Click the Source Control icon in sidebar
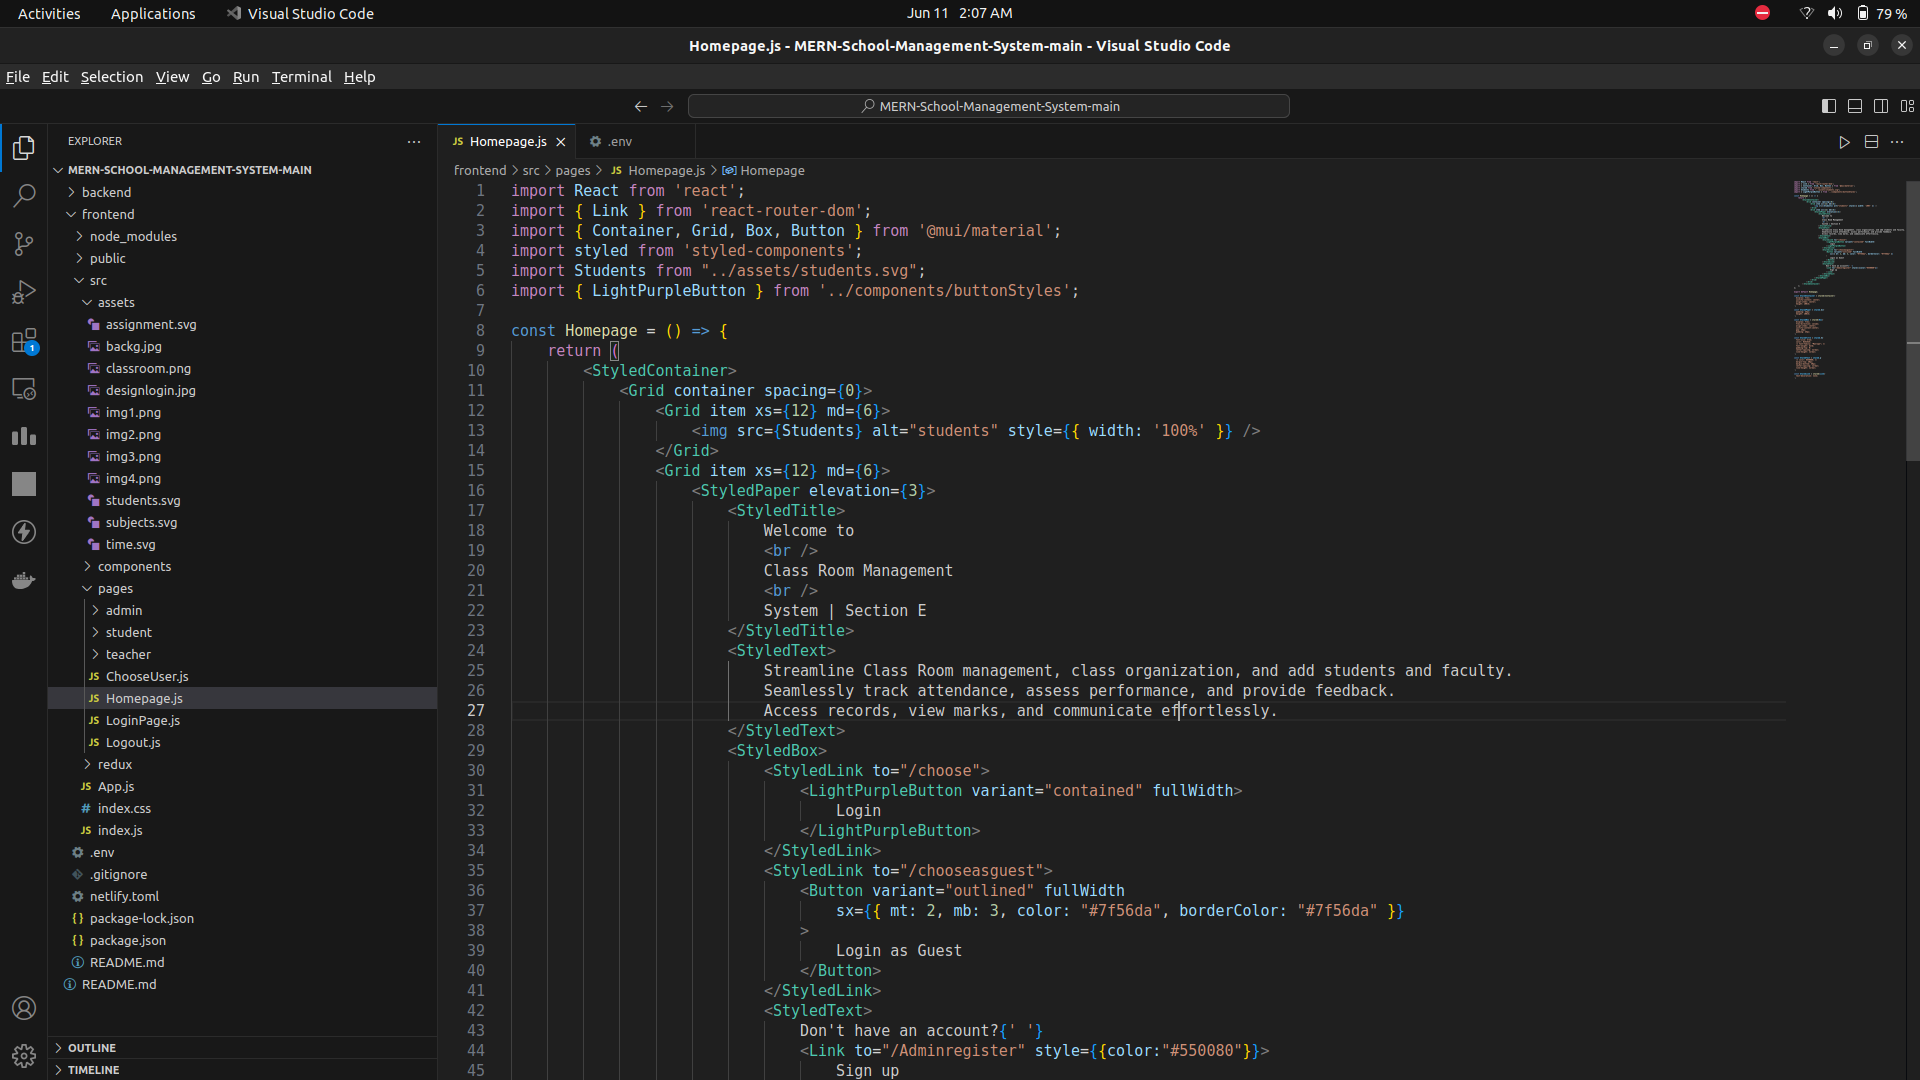 [24, 245]
